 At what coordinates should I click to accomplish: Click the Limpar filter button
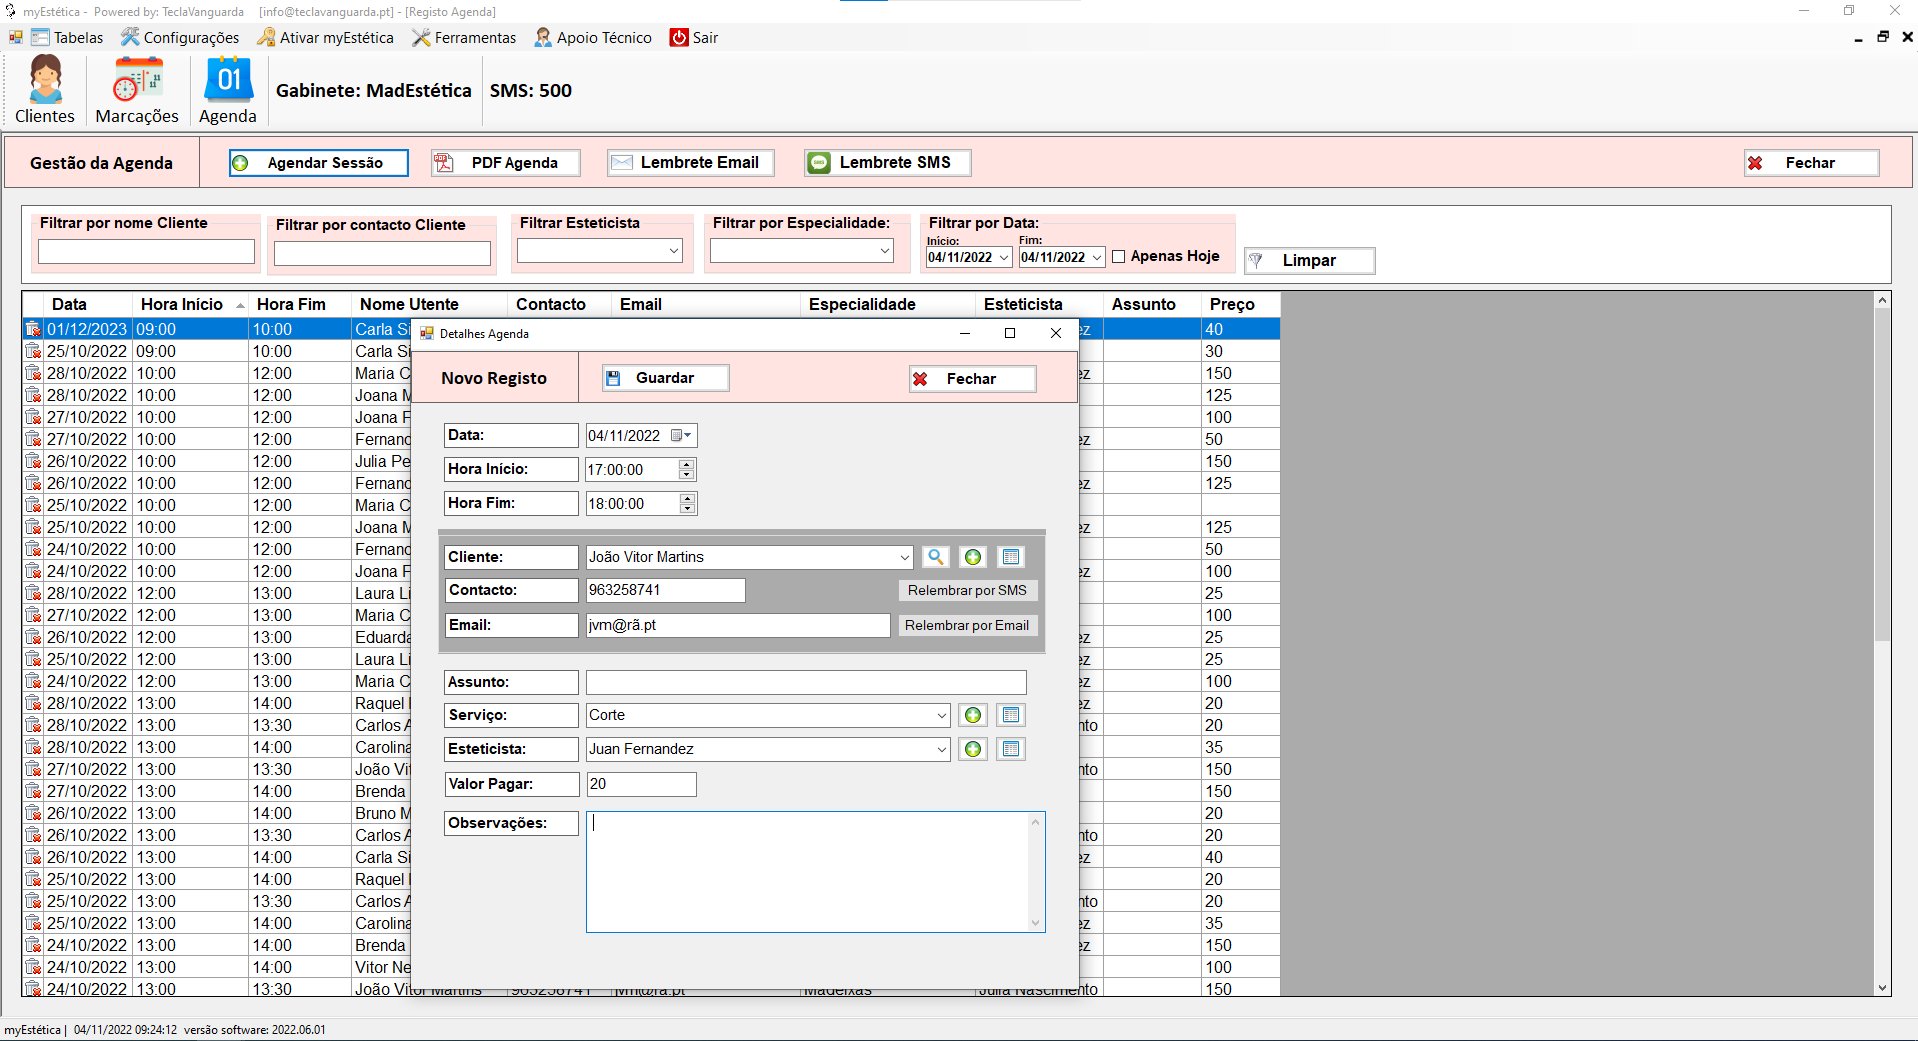pyautogui.click(x=1309, y=261)
